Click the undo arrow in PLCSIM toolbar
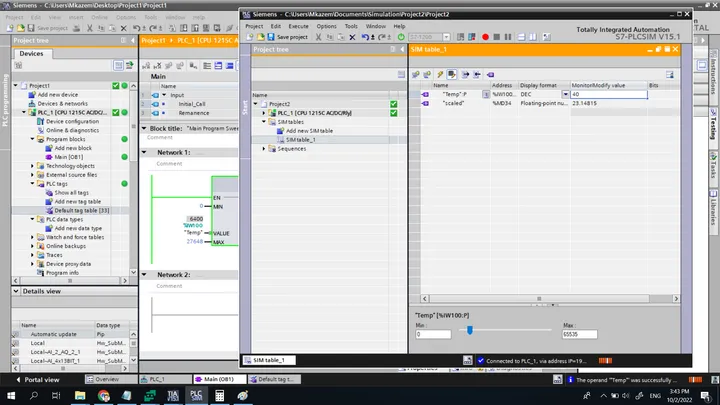720x405 pixels. [365, 37]
